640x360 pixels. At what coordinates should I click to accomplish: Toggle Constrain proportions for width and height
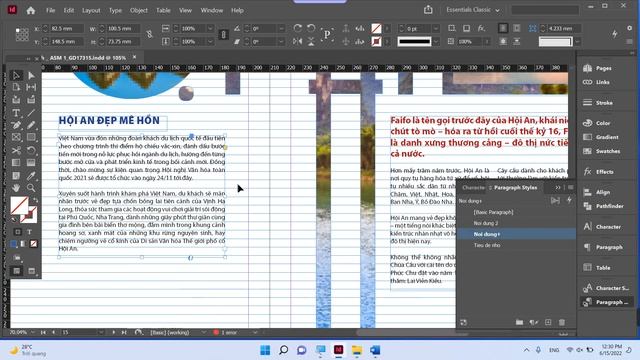click(150, 35)
